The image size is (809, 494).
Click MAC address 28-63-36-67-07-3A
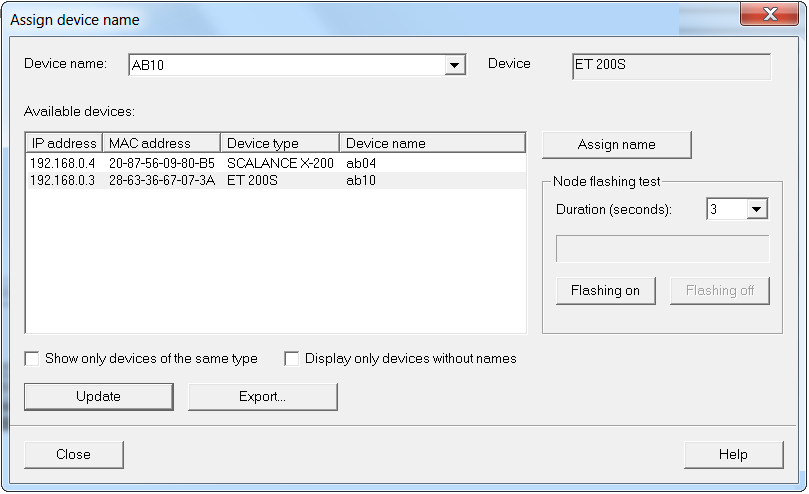(x=161, y=180)
